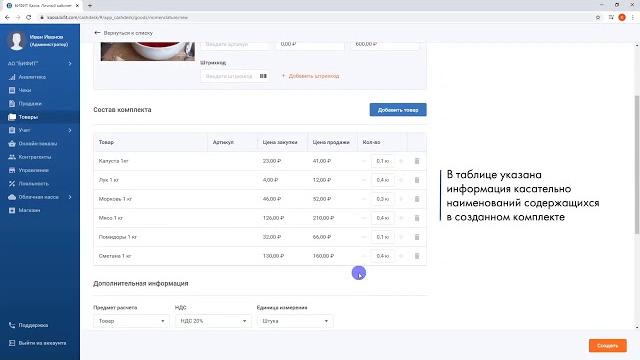Click the product photo thumbnail
Viewport: 640px width, 360px height.
[148, 51]
